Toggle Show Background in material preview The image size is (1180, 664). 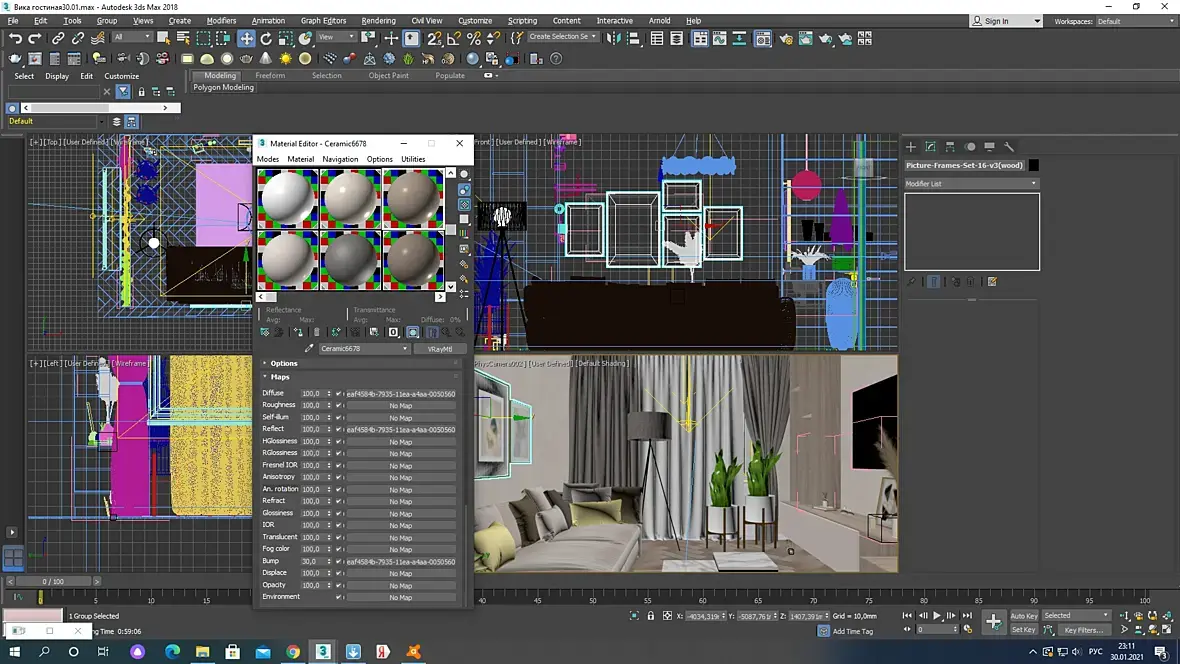click(464, 205)
